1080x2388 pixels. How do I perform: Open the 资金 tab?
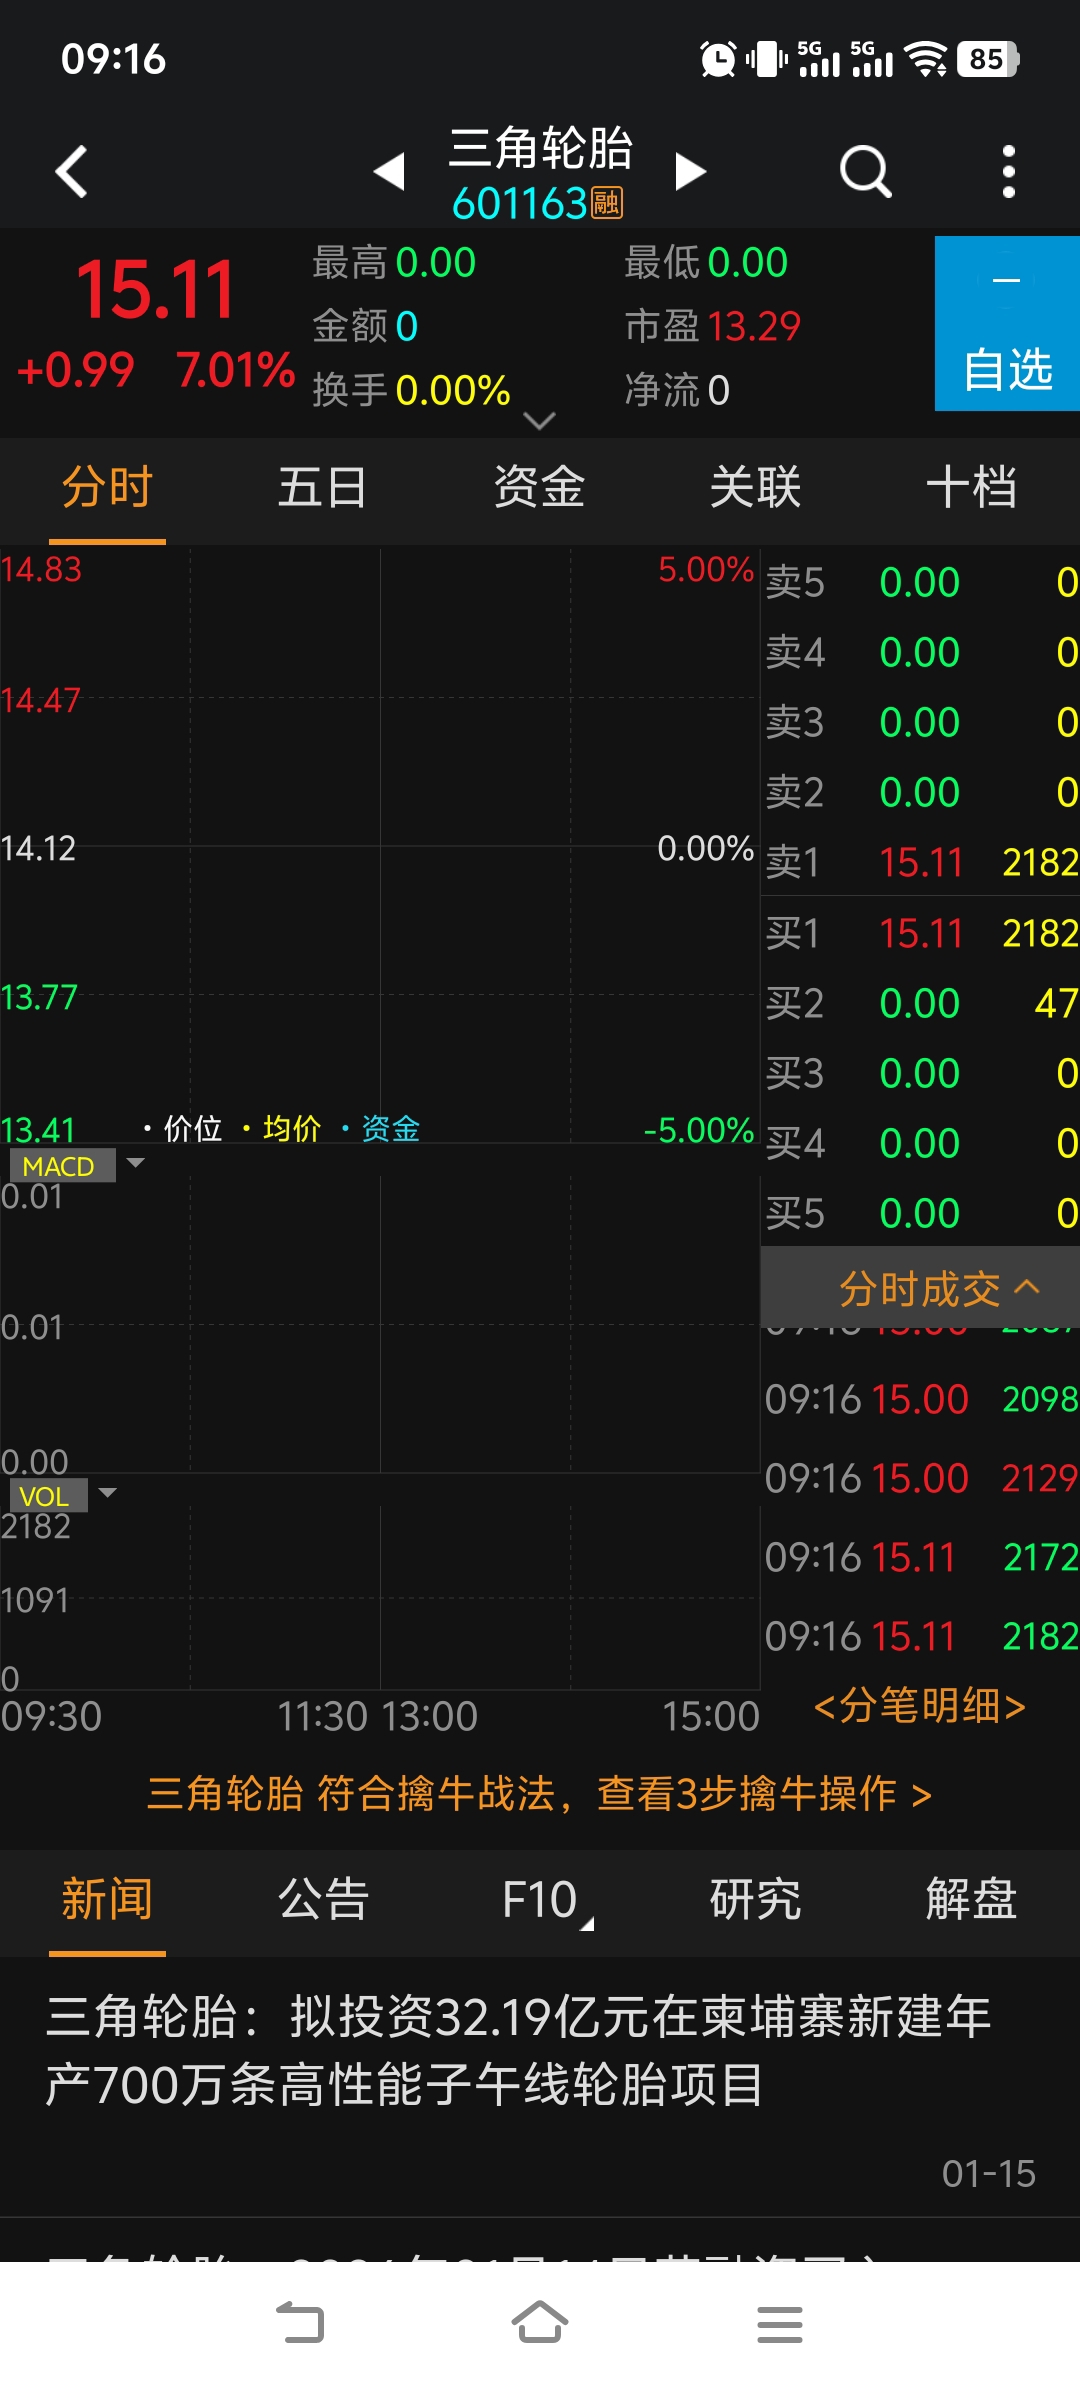pyautogui.click(x=539, y=489)
